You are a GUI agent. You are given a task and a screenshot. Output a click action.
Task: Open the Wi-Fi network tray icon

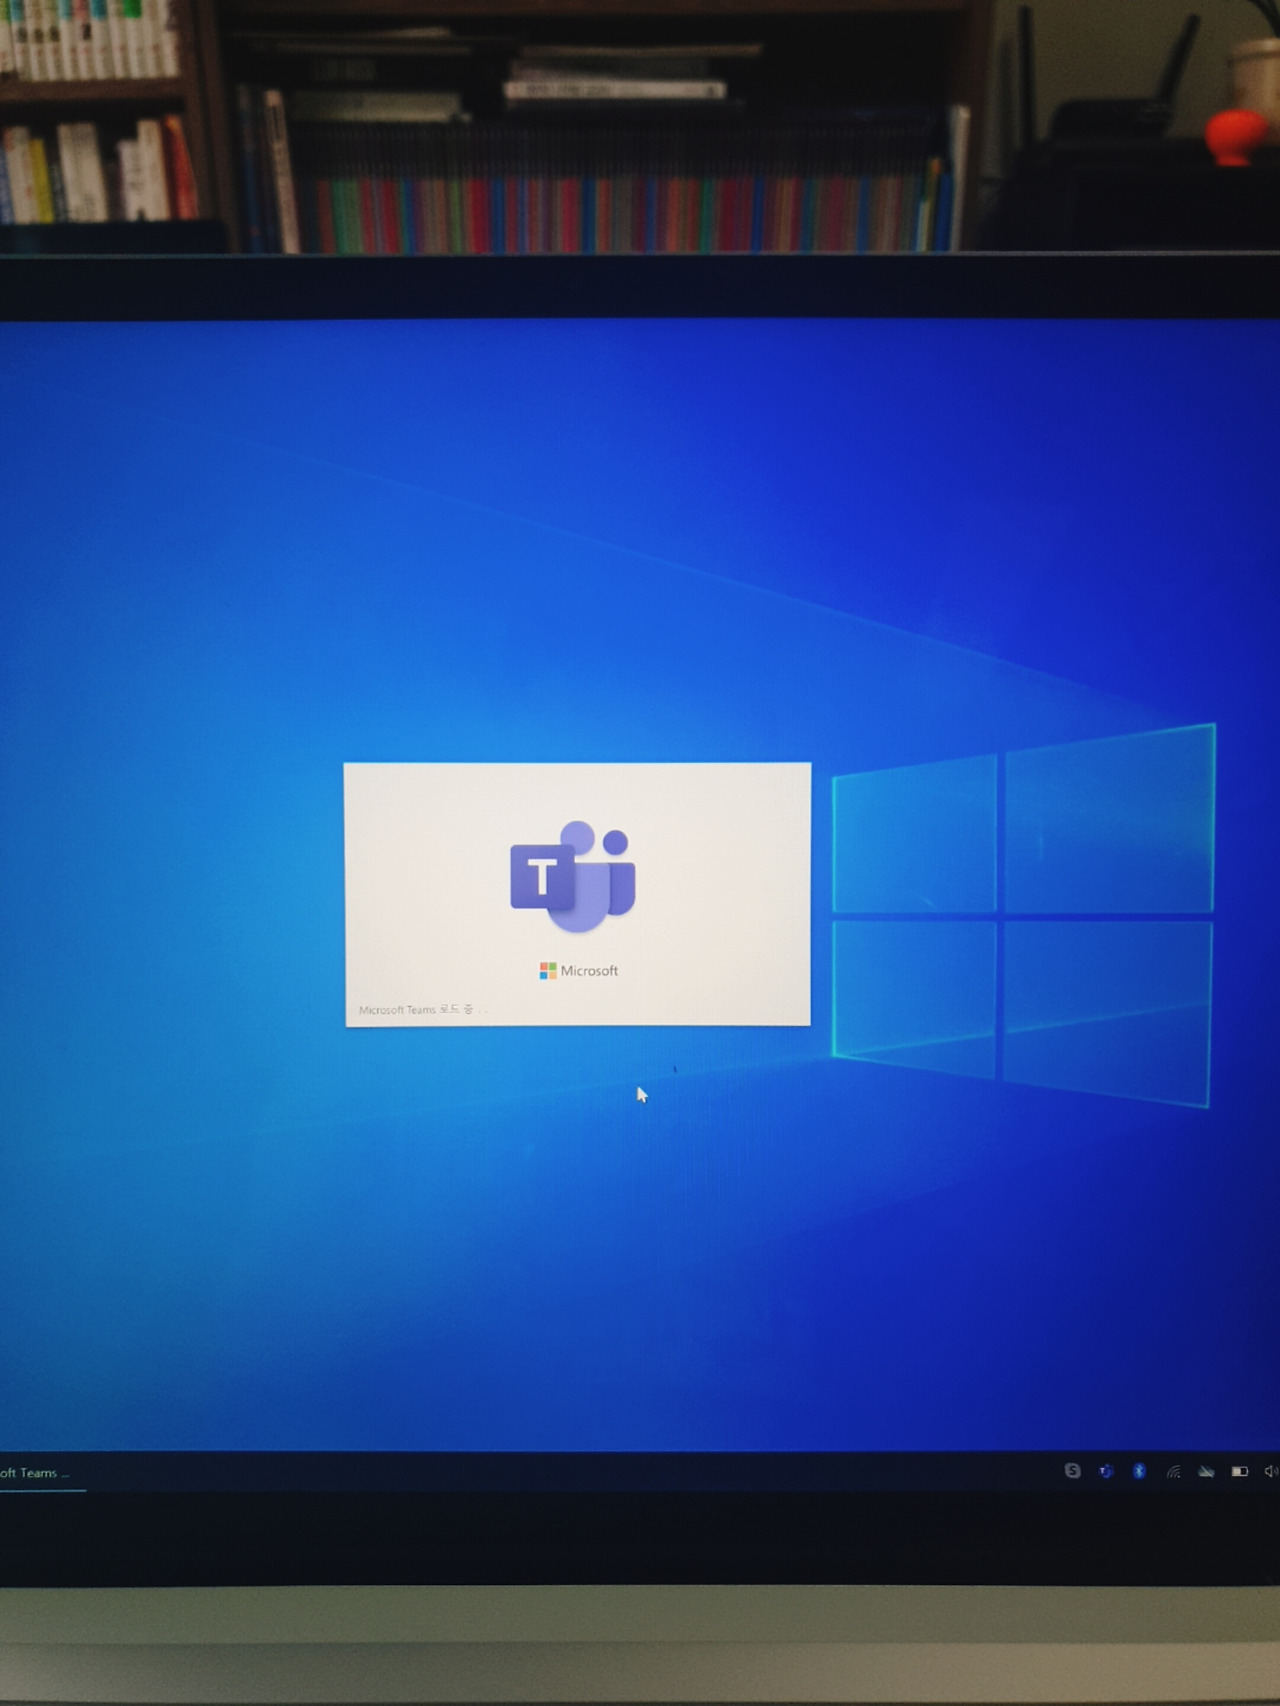tap(1173, 1472)
